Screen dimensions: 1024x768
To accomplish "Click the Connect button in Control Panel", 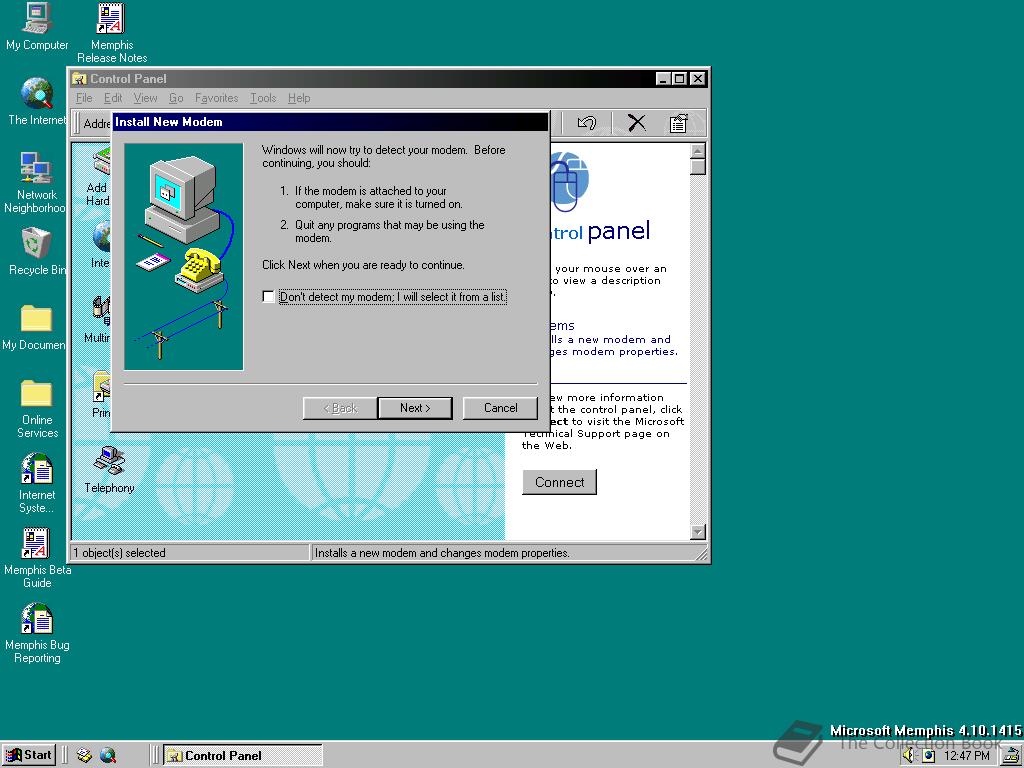I will point(559,482).
